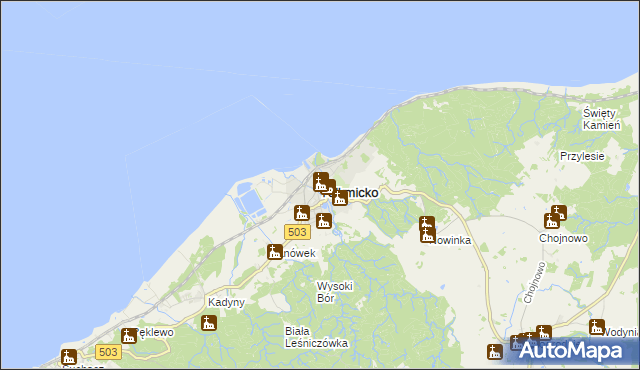The image size is (640, 370).
Task: Select the Święty Kamień place label
Action: [601, 119]
